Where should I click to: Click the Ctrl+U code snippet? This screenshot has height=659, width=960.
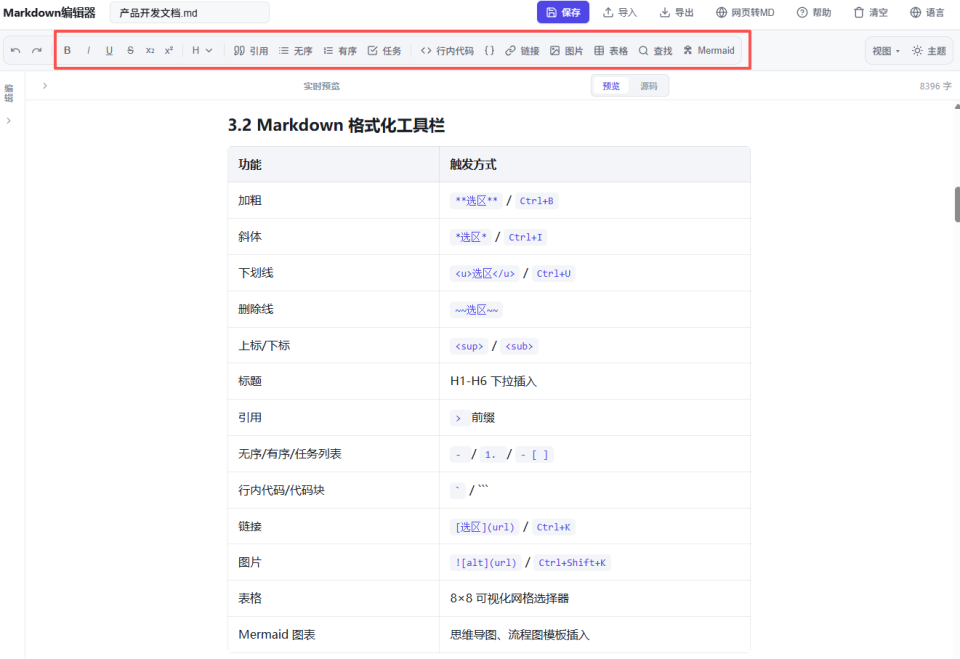553,273
